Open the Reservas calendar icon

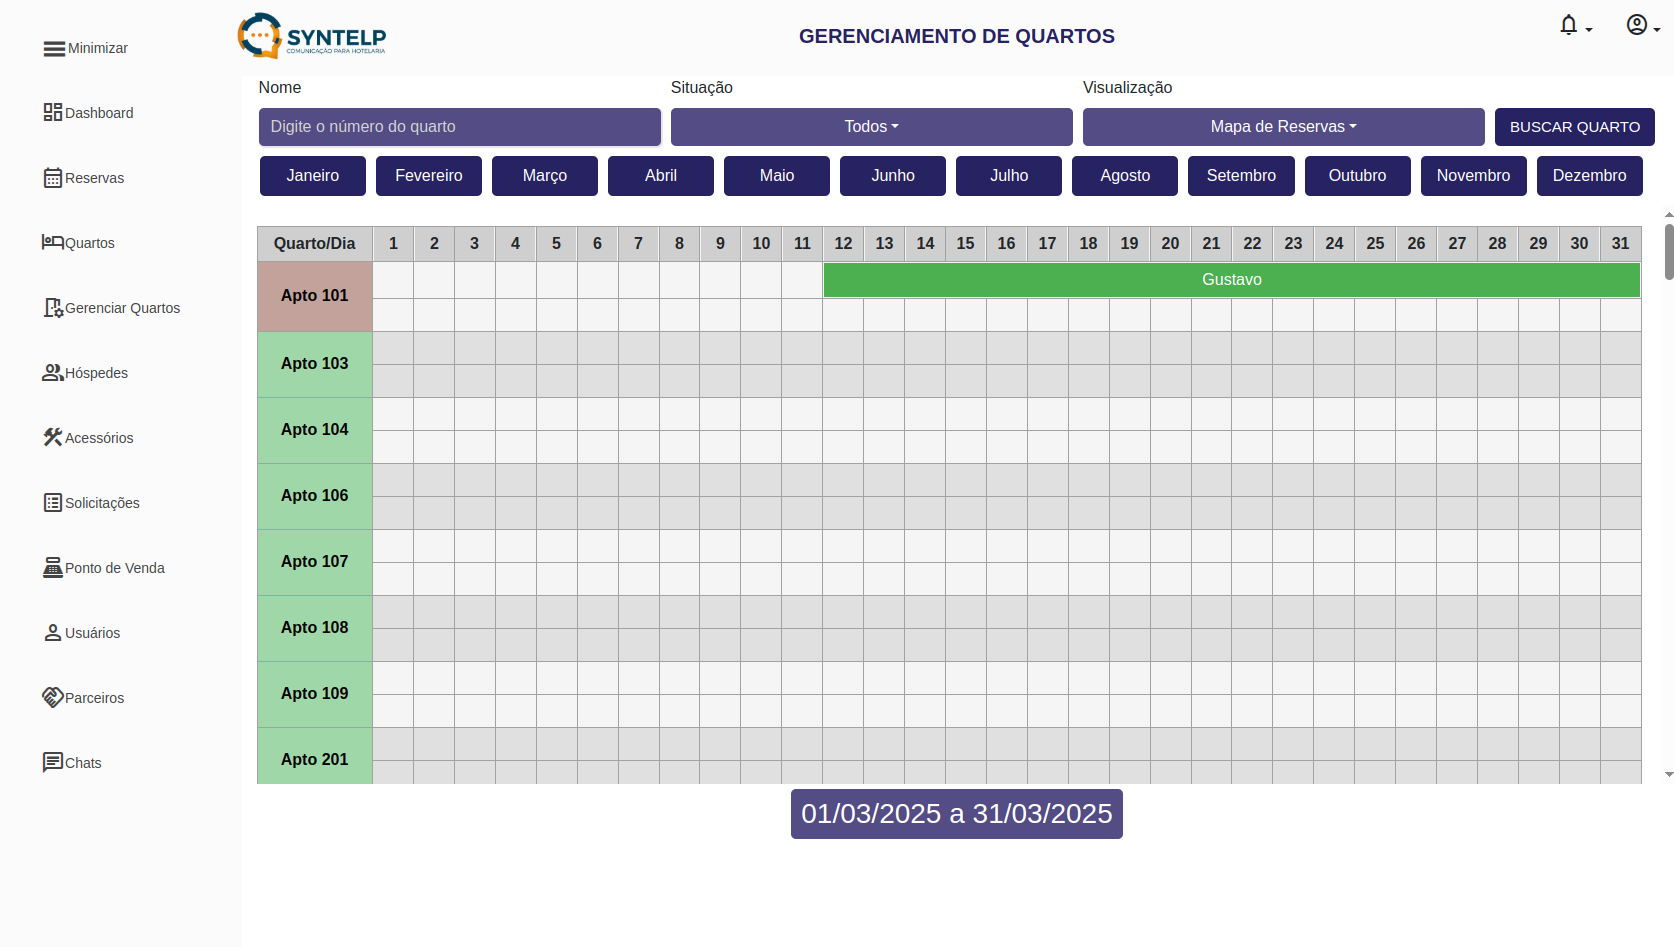click(53, 178)
